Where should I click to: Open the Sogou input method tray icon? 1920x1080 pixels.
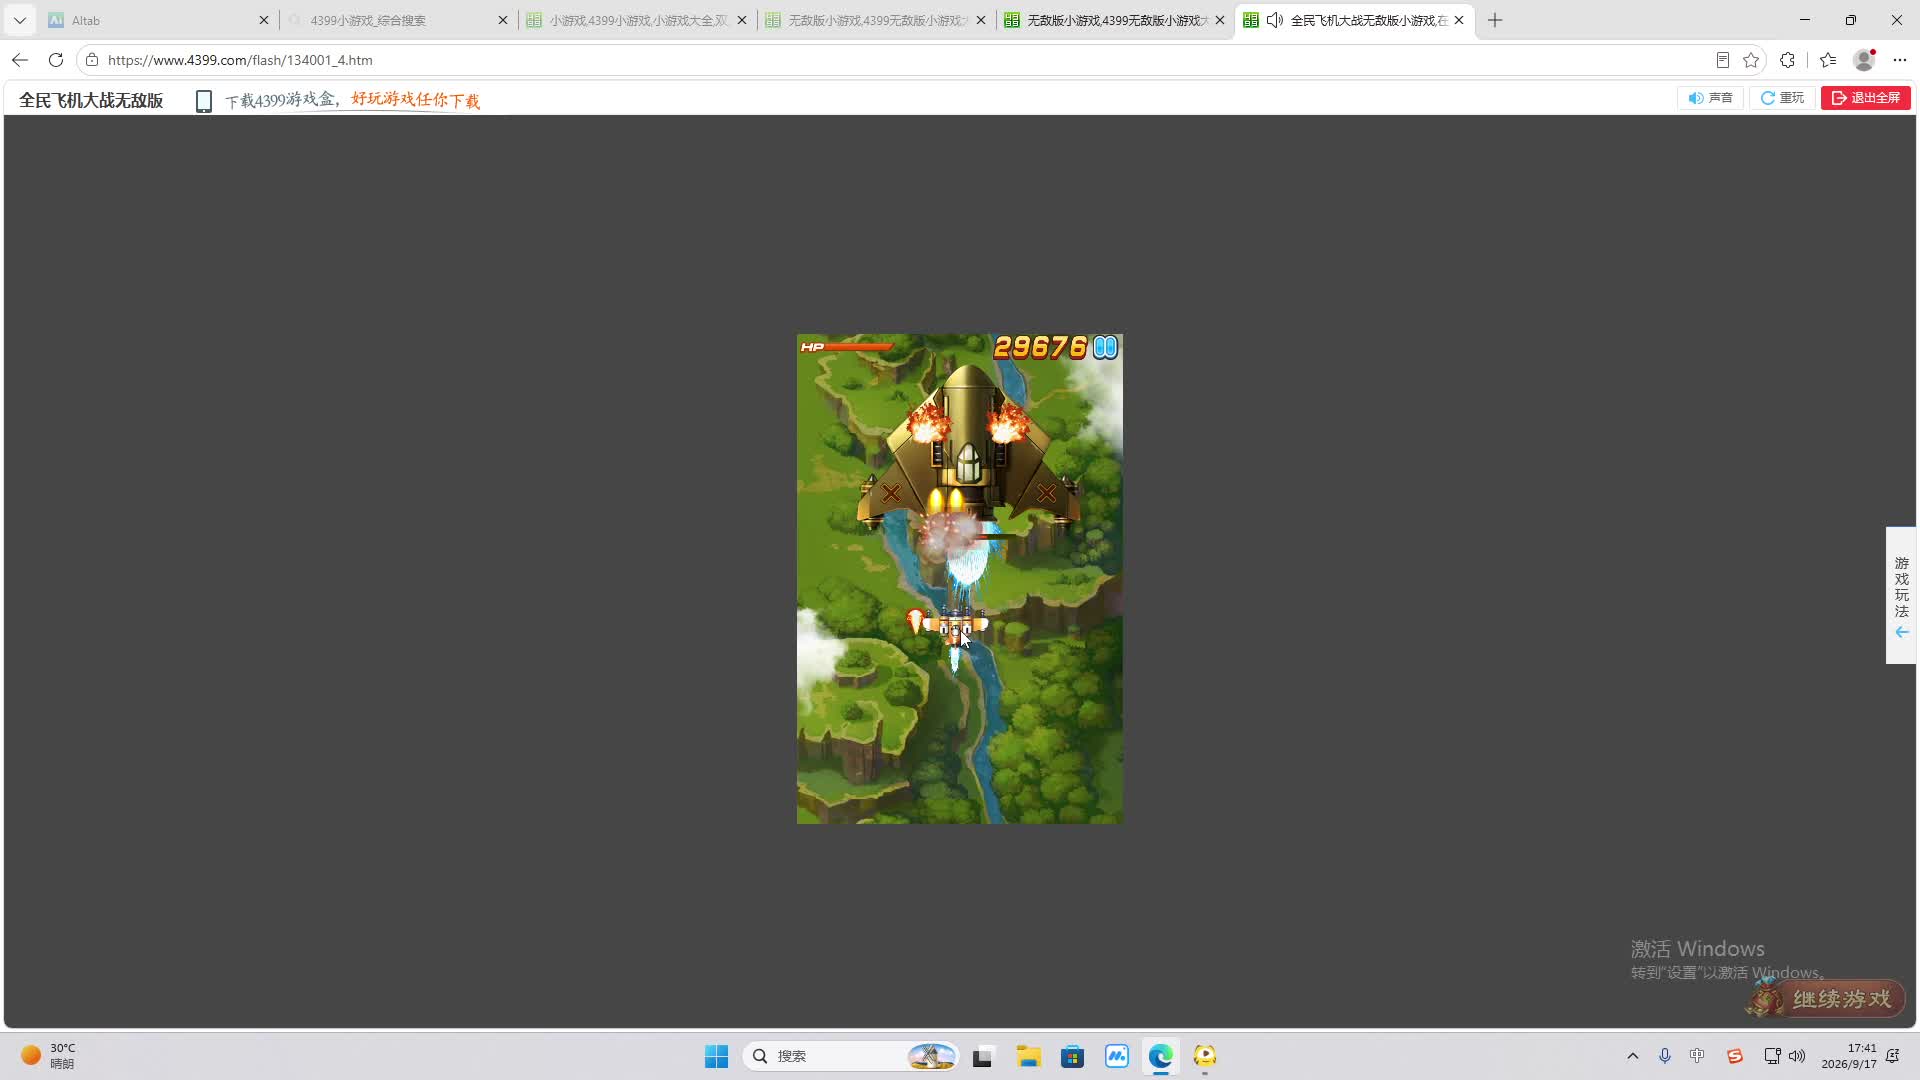(x=1735, y=1056)
